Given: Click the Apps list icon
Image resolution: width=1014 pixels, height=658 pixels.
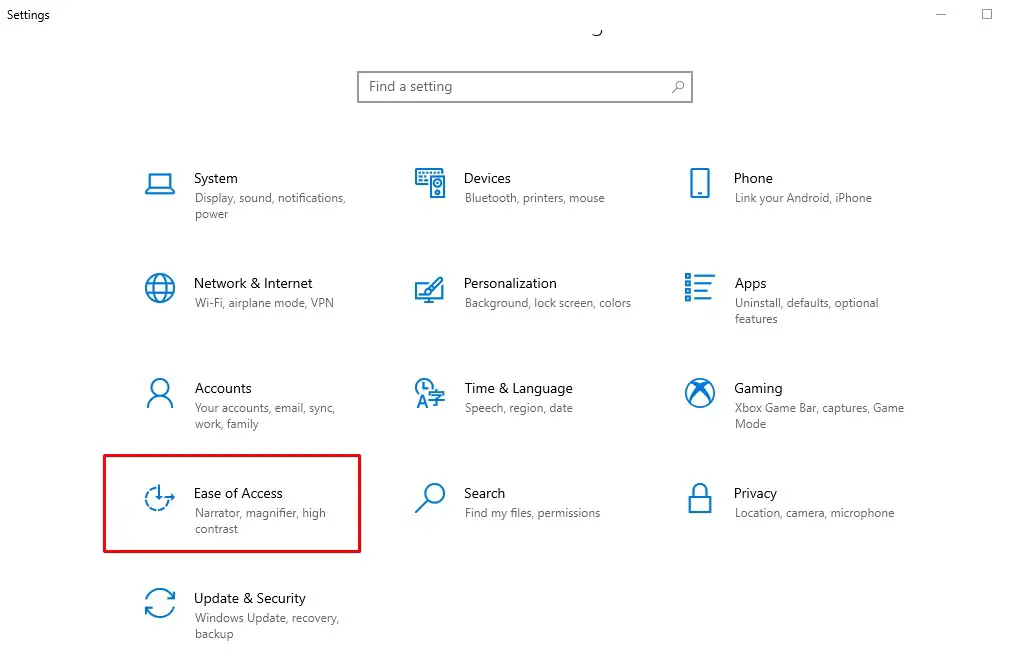Looking at the screenshot, I should coord(700,287).
